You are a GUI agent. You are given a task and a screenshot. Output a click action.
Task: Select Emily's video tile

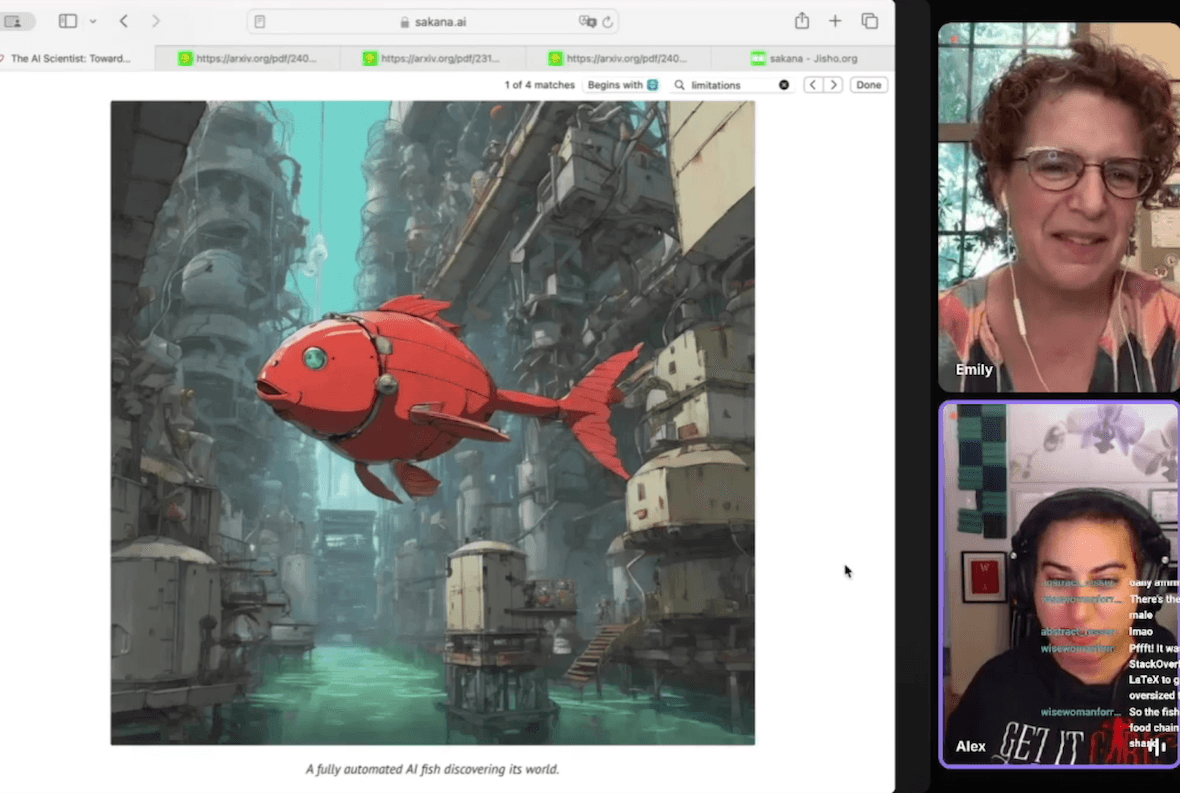point(1059,207)
